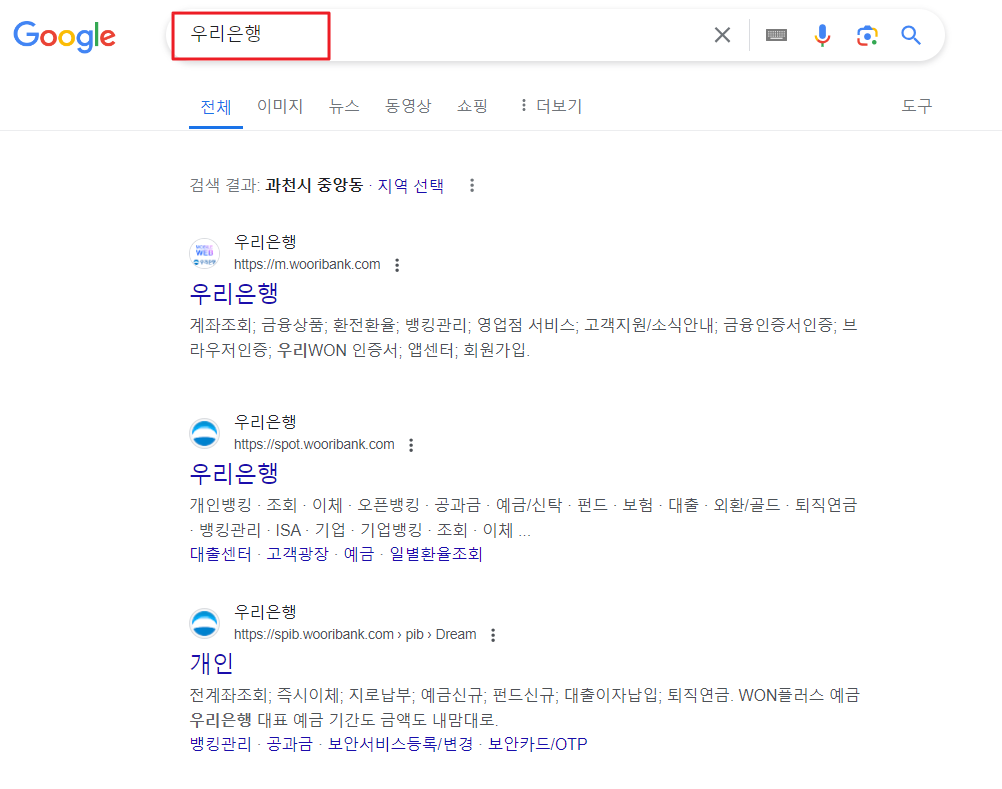Open the 고객광장 sitelink
This screenshot has height=789, width=1002.
pos(297,554)
